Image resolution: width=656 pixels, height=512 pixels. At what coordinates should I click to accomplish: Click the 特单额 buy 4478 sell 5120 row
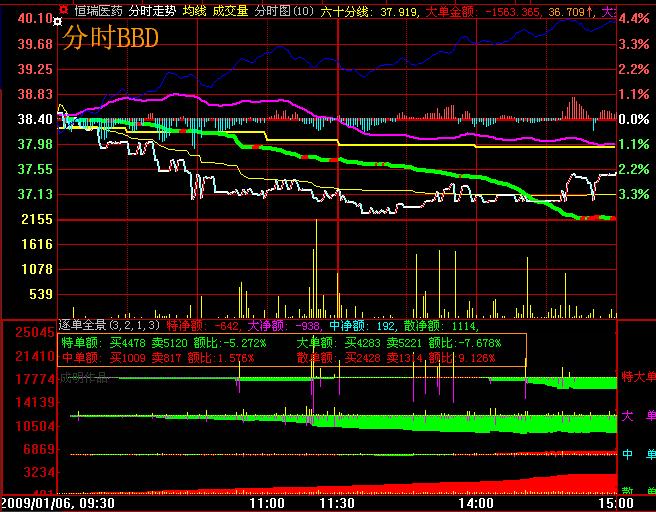click(164, 343)
